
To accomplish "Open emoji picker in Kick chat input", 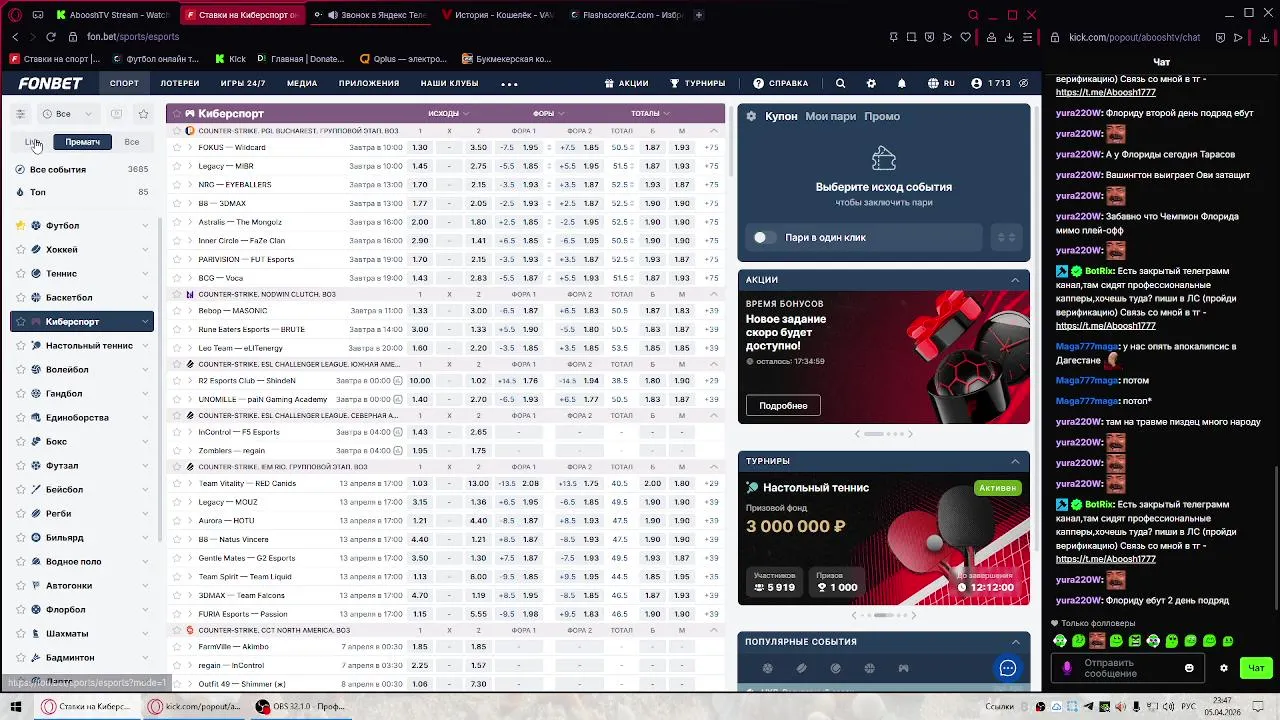I will (1189, 668).
